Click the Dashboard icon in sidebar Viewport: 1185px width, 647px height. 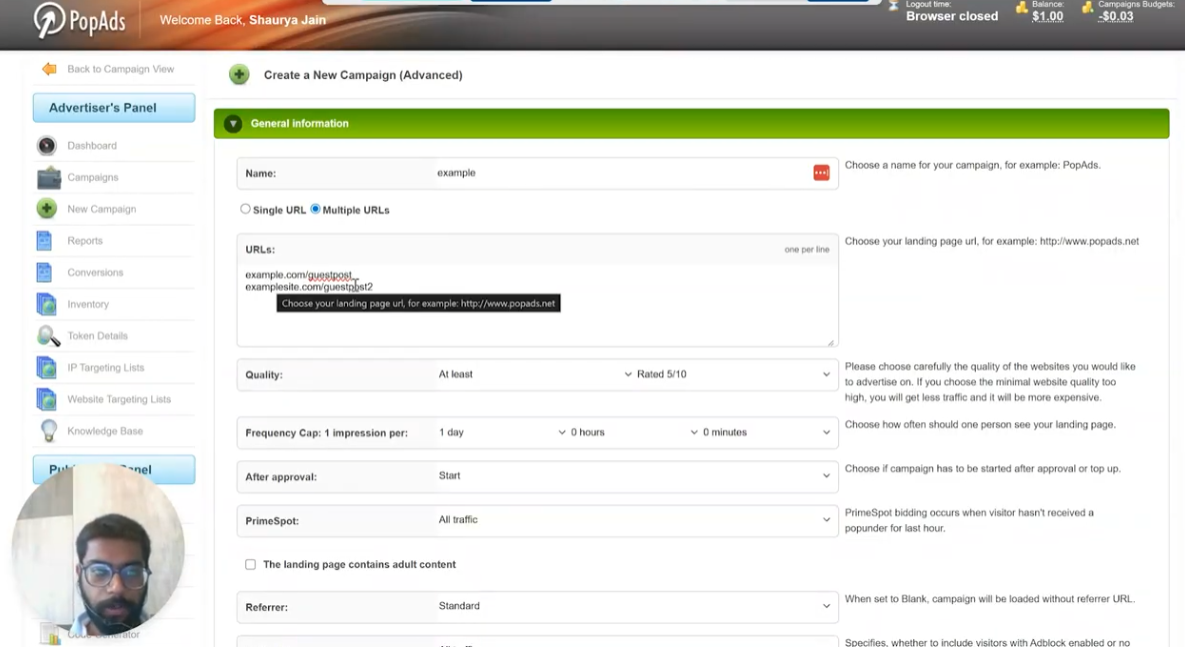coord(47,146)
